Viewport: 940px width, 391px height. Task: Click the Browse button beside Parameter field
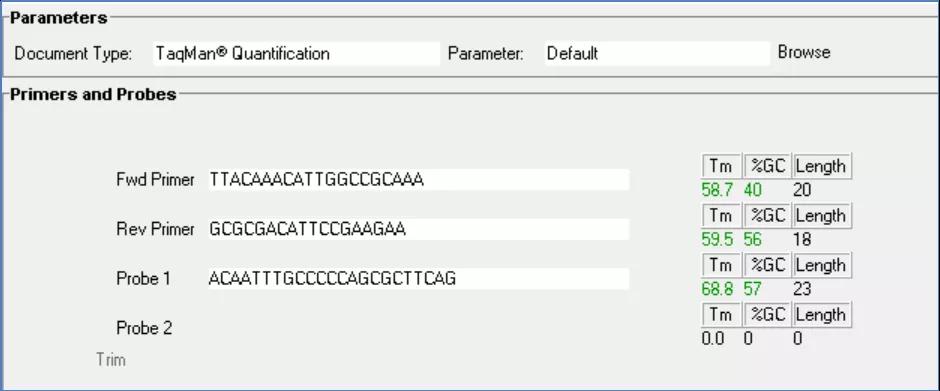804,52
